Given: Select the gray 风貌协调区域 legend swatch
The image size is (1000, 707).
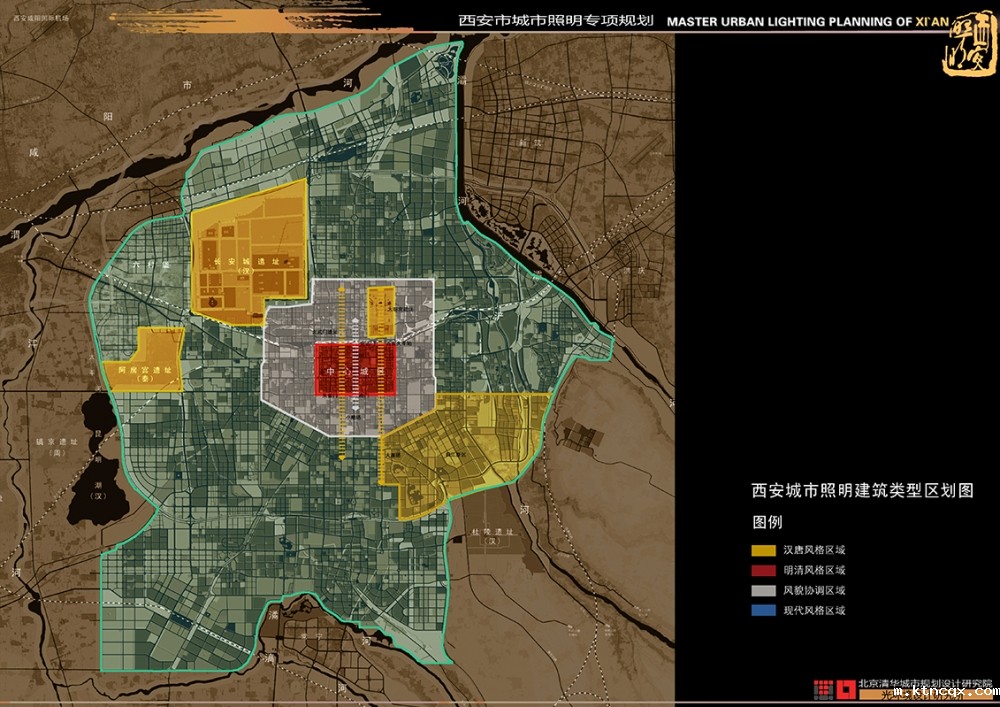Looking at the screenshot, I should (764, 590).
